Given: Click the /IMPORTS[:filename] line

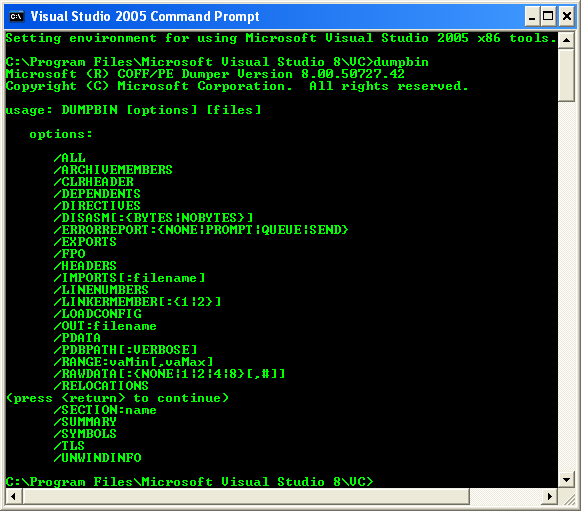Looking at the screenshot, I should [129, 278].
